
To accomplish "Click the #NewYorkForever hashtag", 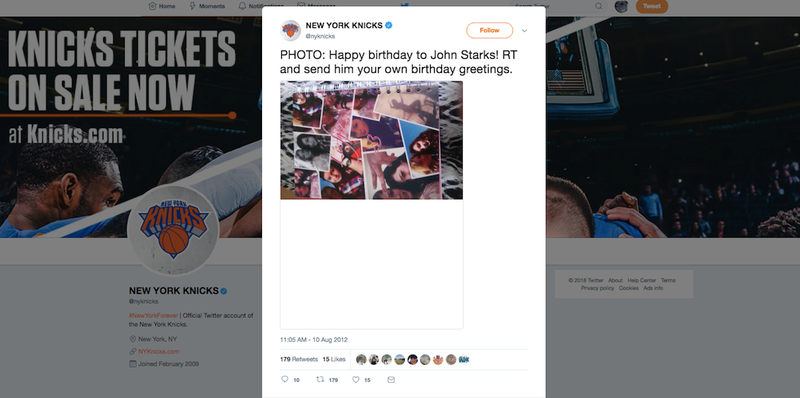I will [154, 315].
